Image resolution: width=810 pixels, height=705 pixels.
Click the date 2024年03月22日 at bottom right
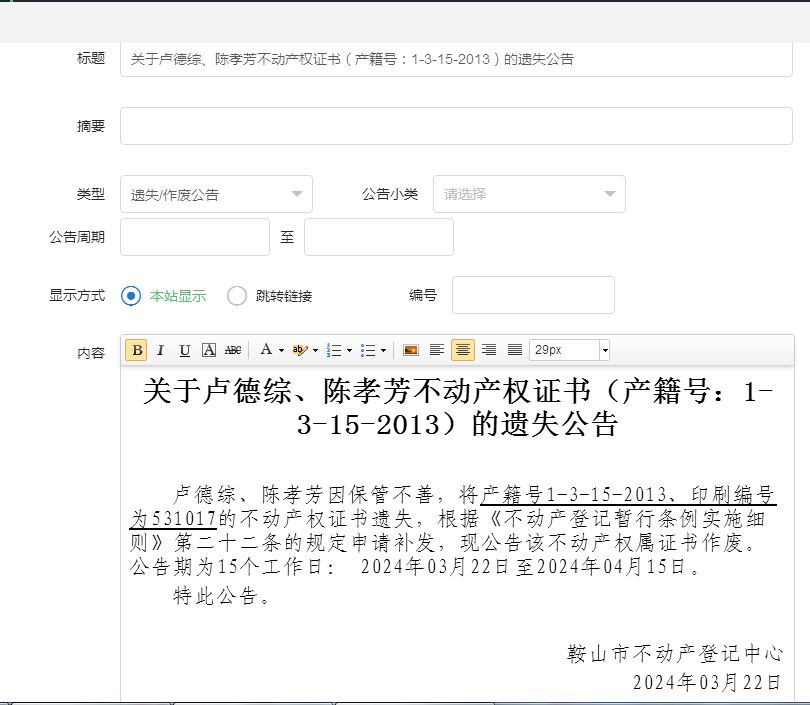point(707,682)
